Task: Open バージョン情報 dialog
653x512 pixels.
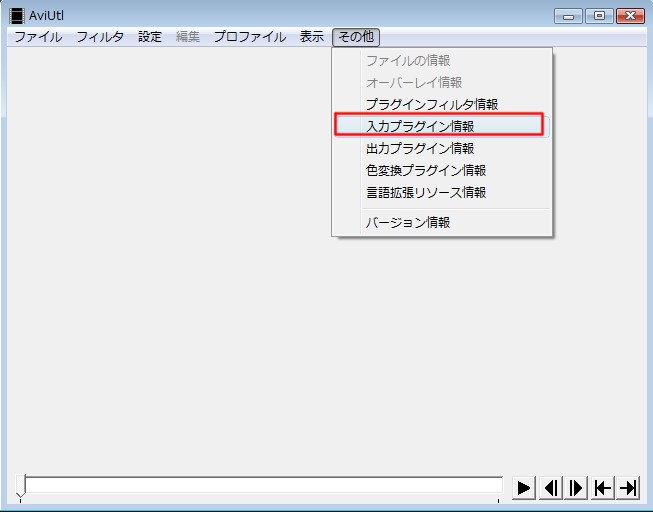Action: 408,222
